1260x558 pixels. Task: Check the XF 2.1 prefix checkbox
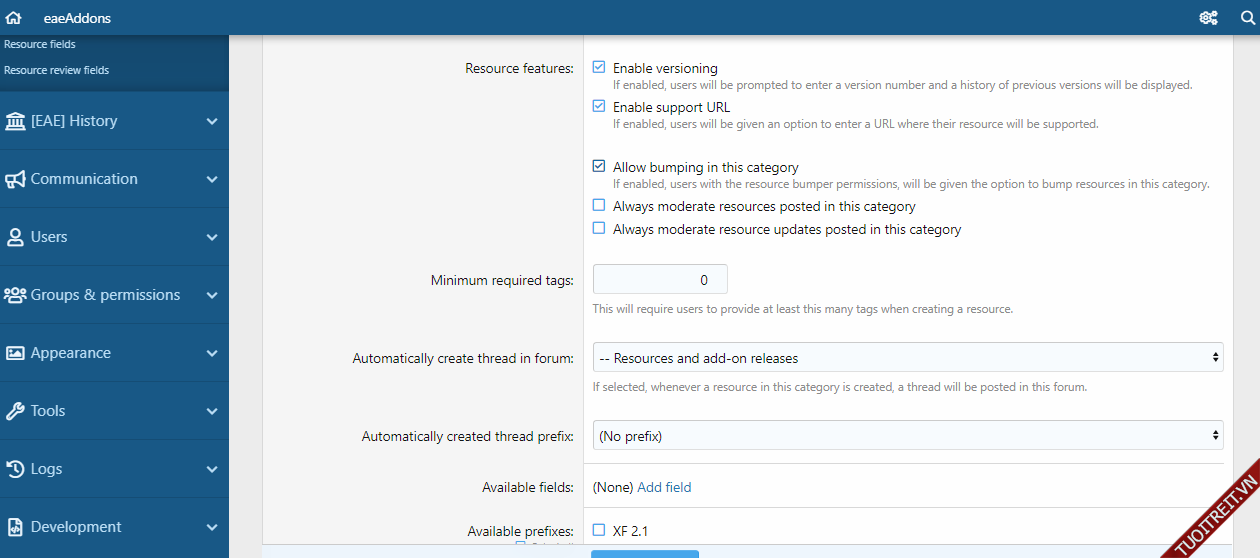click(599, 530)
